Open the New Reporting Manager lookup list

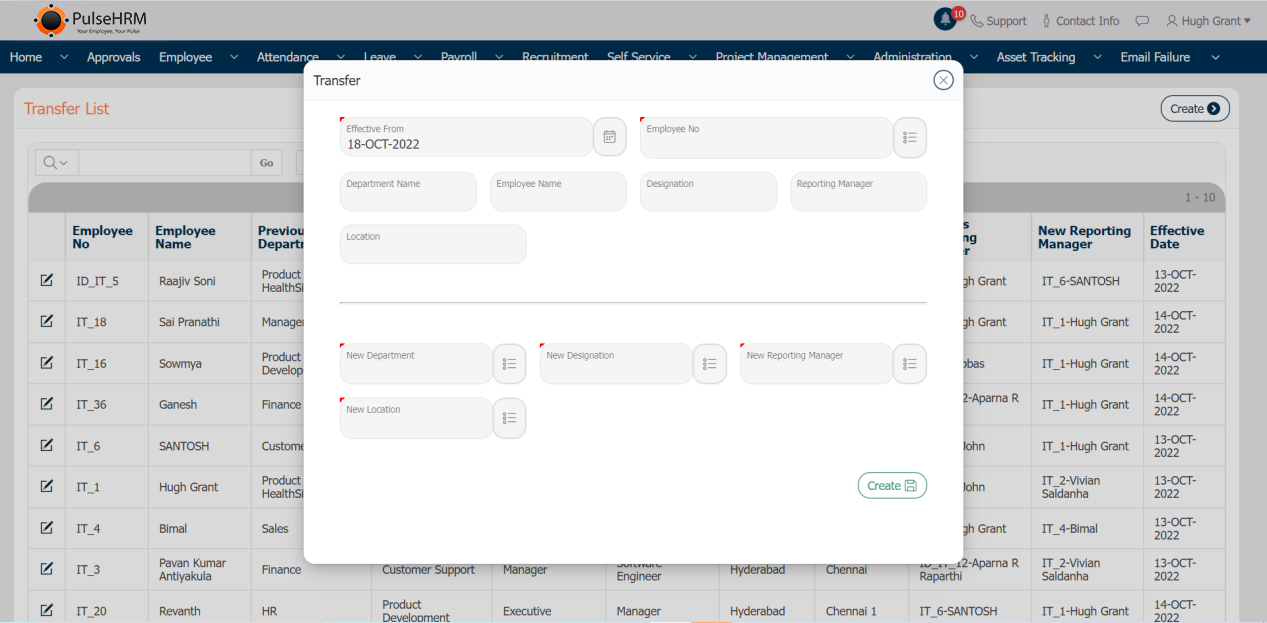coord(909,364)
